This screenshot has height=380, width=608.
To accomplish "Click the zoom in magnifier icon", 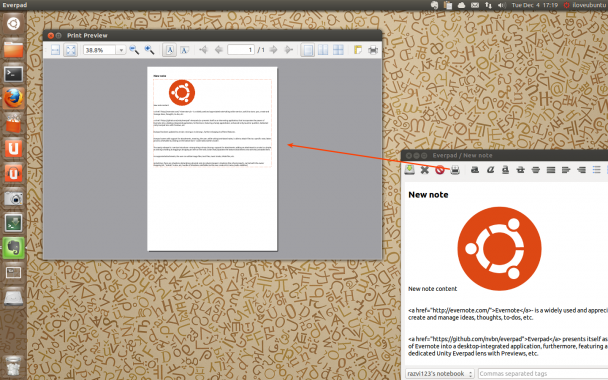I will [149, 50].
